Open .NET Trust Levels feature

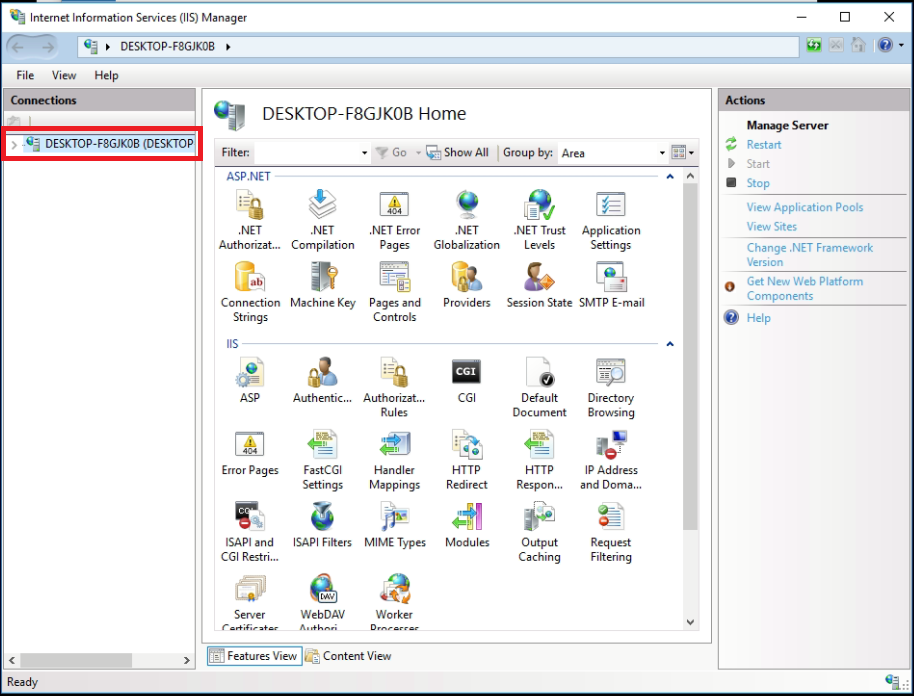coord(539,220)
